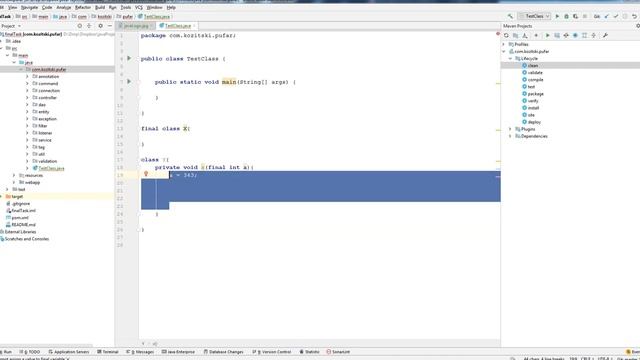Viewport: 640px width, 360px height.
Task: Switch to the first editor tab
Action: [x=136, y=26]
